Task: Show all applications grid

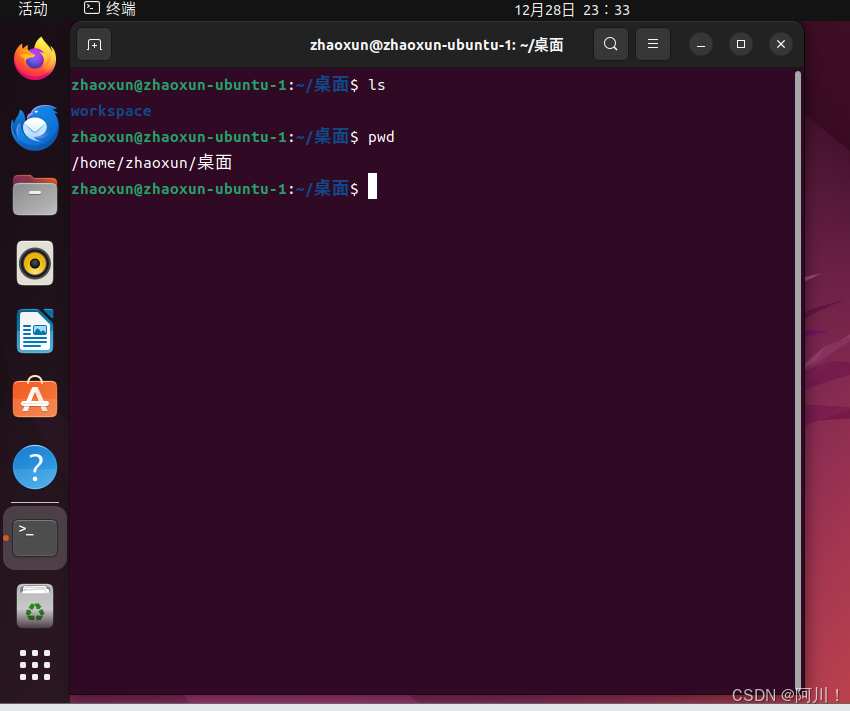Action: click(35, 665)
